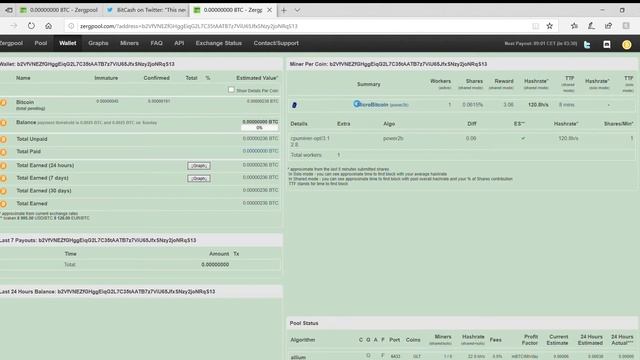640x360 pixels.
Task: Click the yellow Bitcoin coin icon in header
Action: (627, 44)
